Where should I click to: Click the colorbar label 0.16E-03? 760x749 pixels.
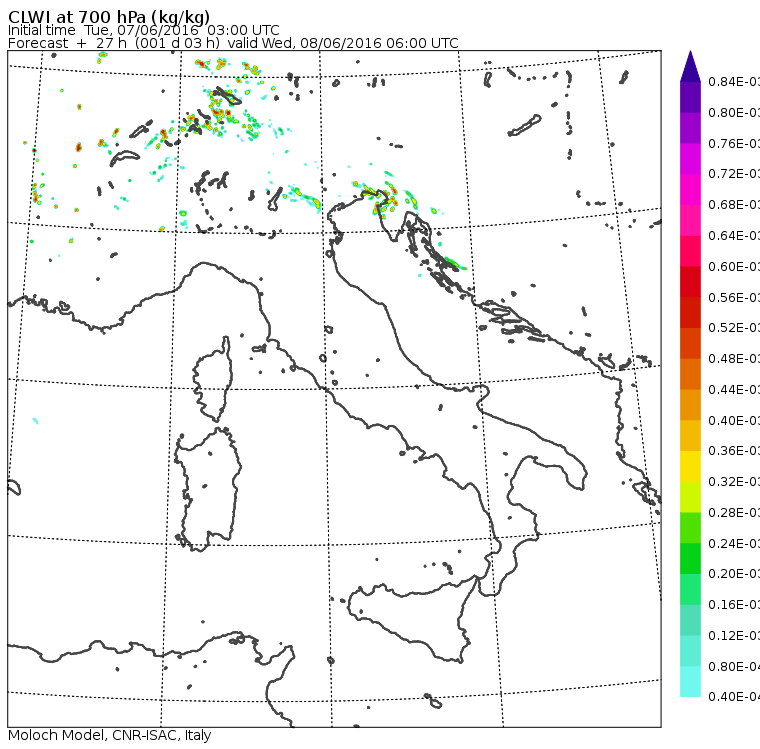734,605
